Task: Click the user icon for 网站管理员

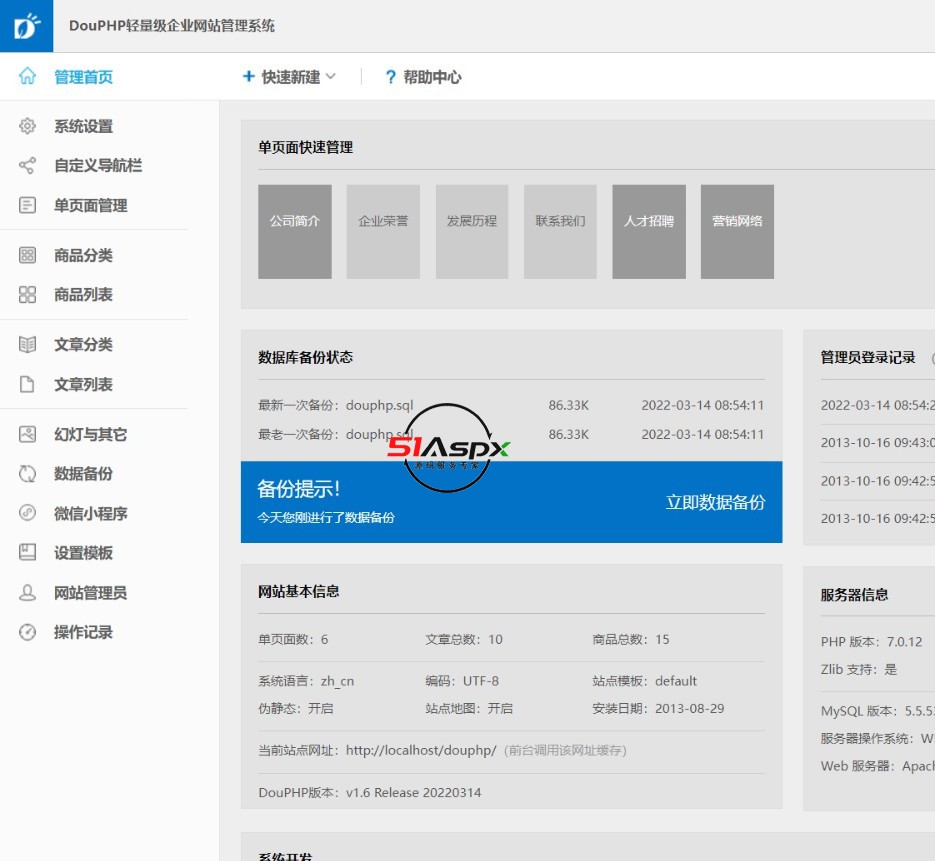Action: coord(28,593)
